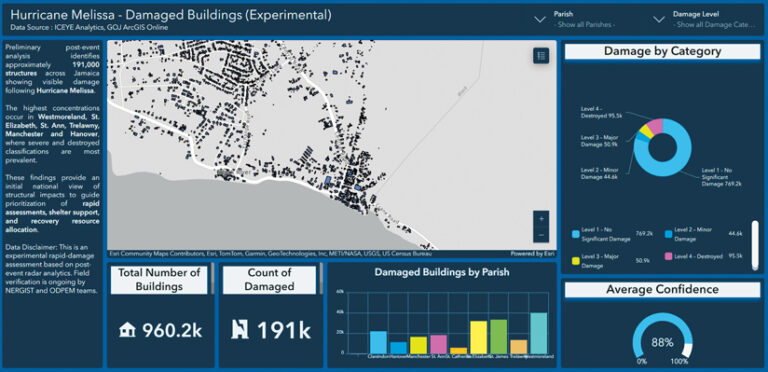This screenshot has height=372, width=768.
Task: Select the yellow Level 3 donut segment
Action: click(646, 132)
